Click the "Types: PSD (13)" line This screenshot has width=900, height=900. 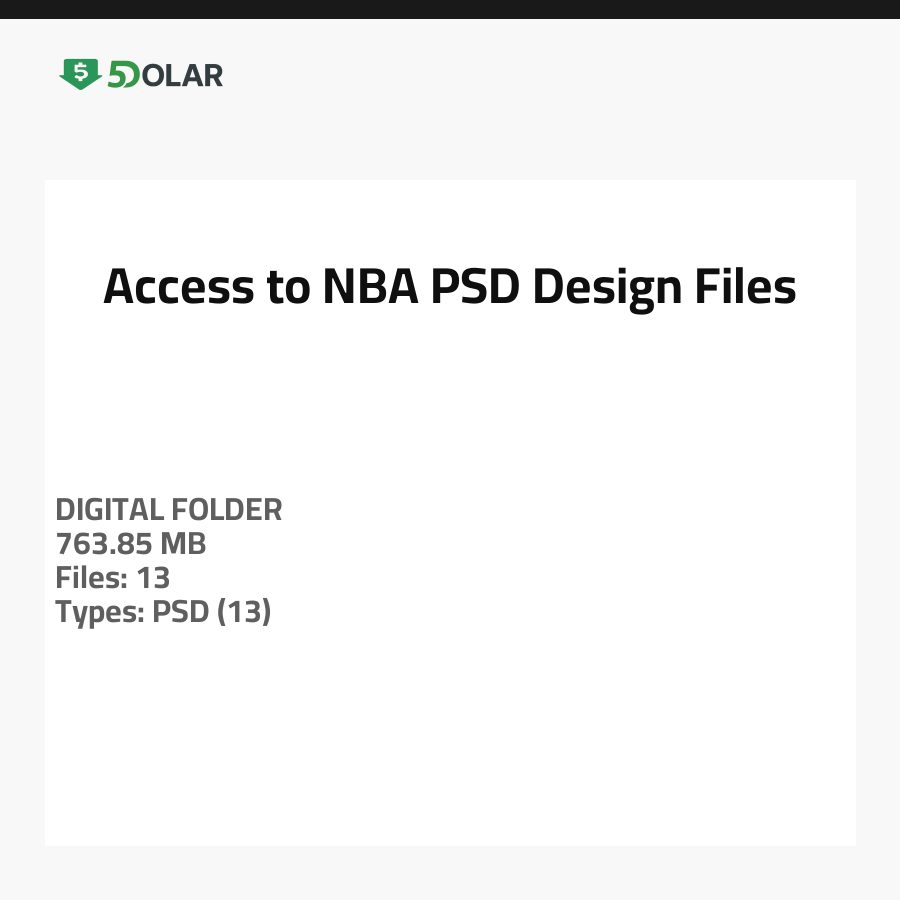click(163, 612)
